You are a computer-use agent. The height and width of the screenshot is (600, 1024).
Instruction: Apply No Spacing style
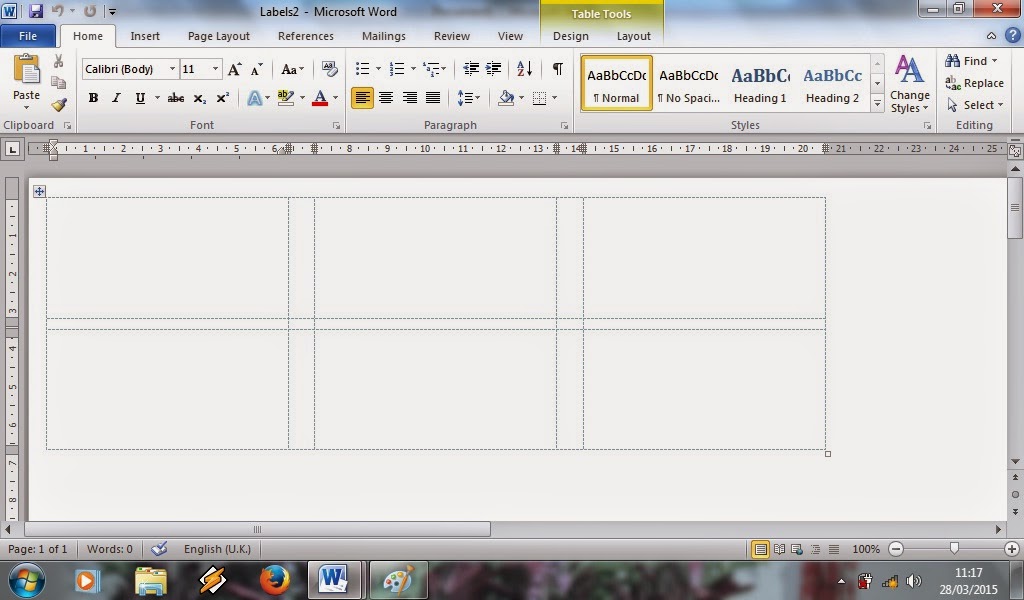pyautogui.click(x=688, y=84)
